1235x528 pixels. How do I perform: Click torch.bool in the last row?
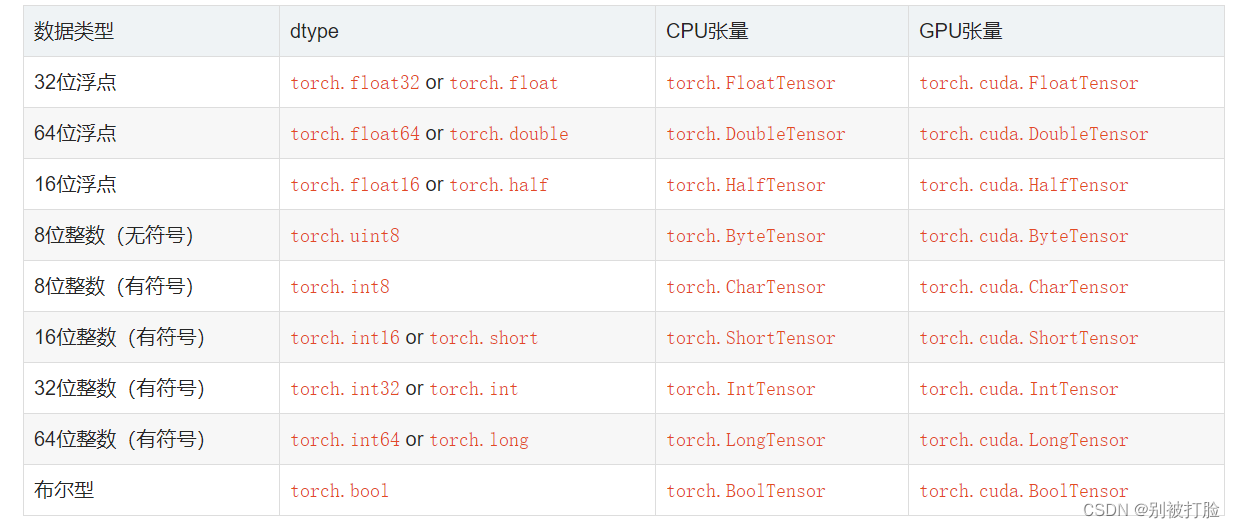coord(340,491)
